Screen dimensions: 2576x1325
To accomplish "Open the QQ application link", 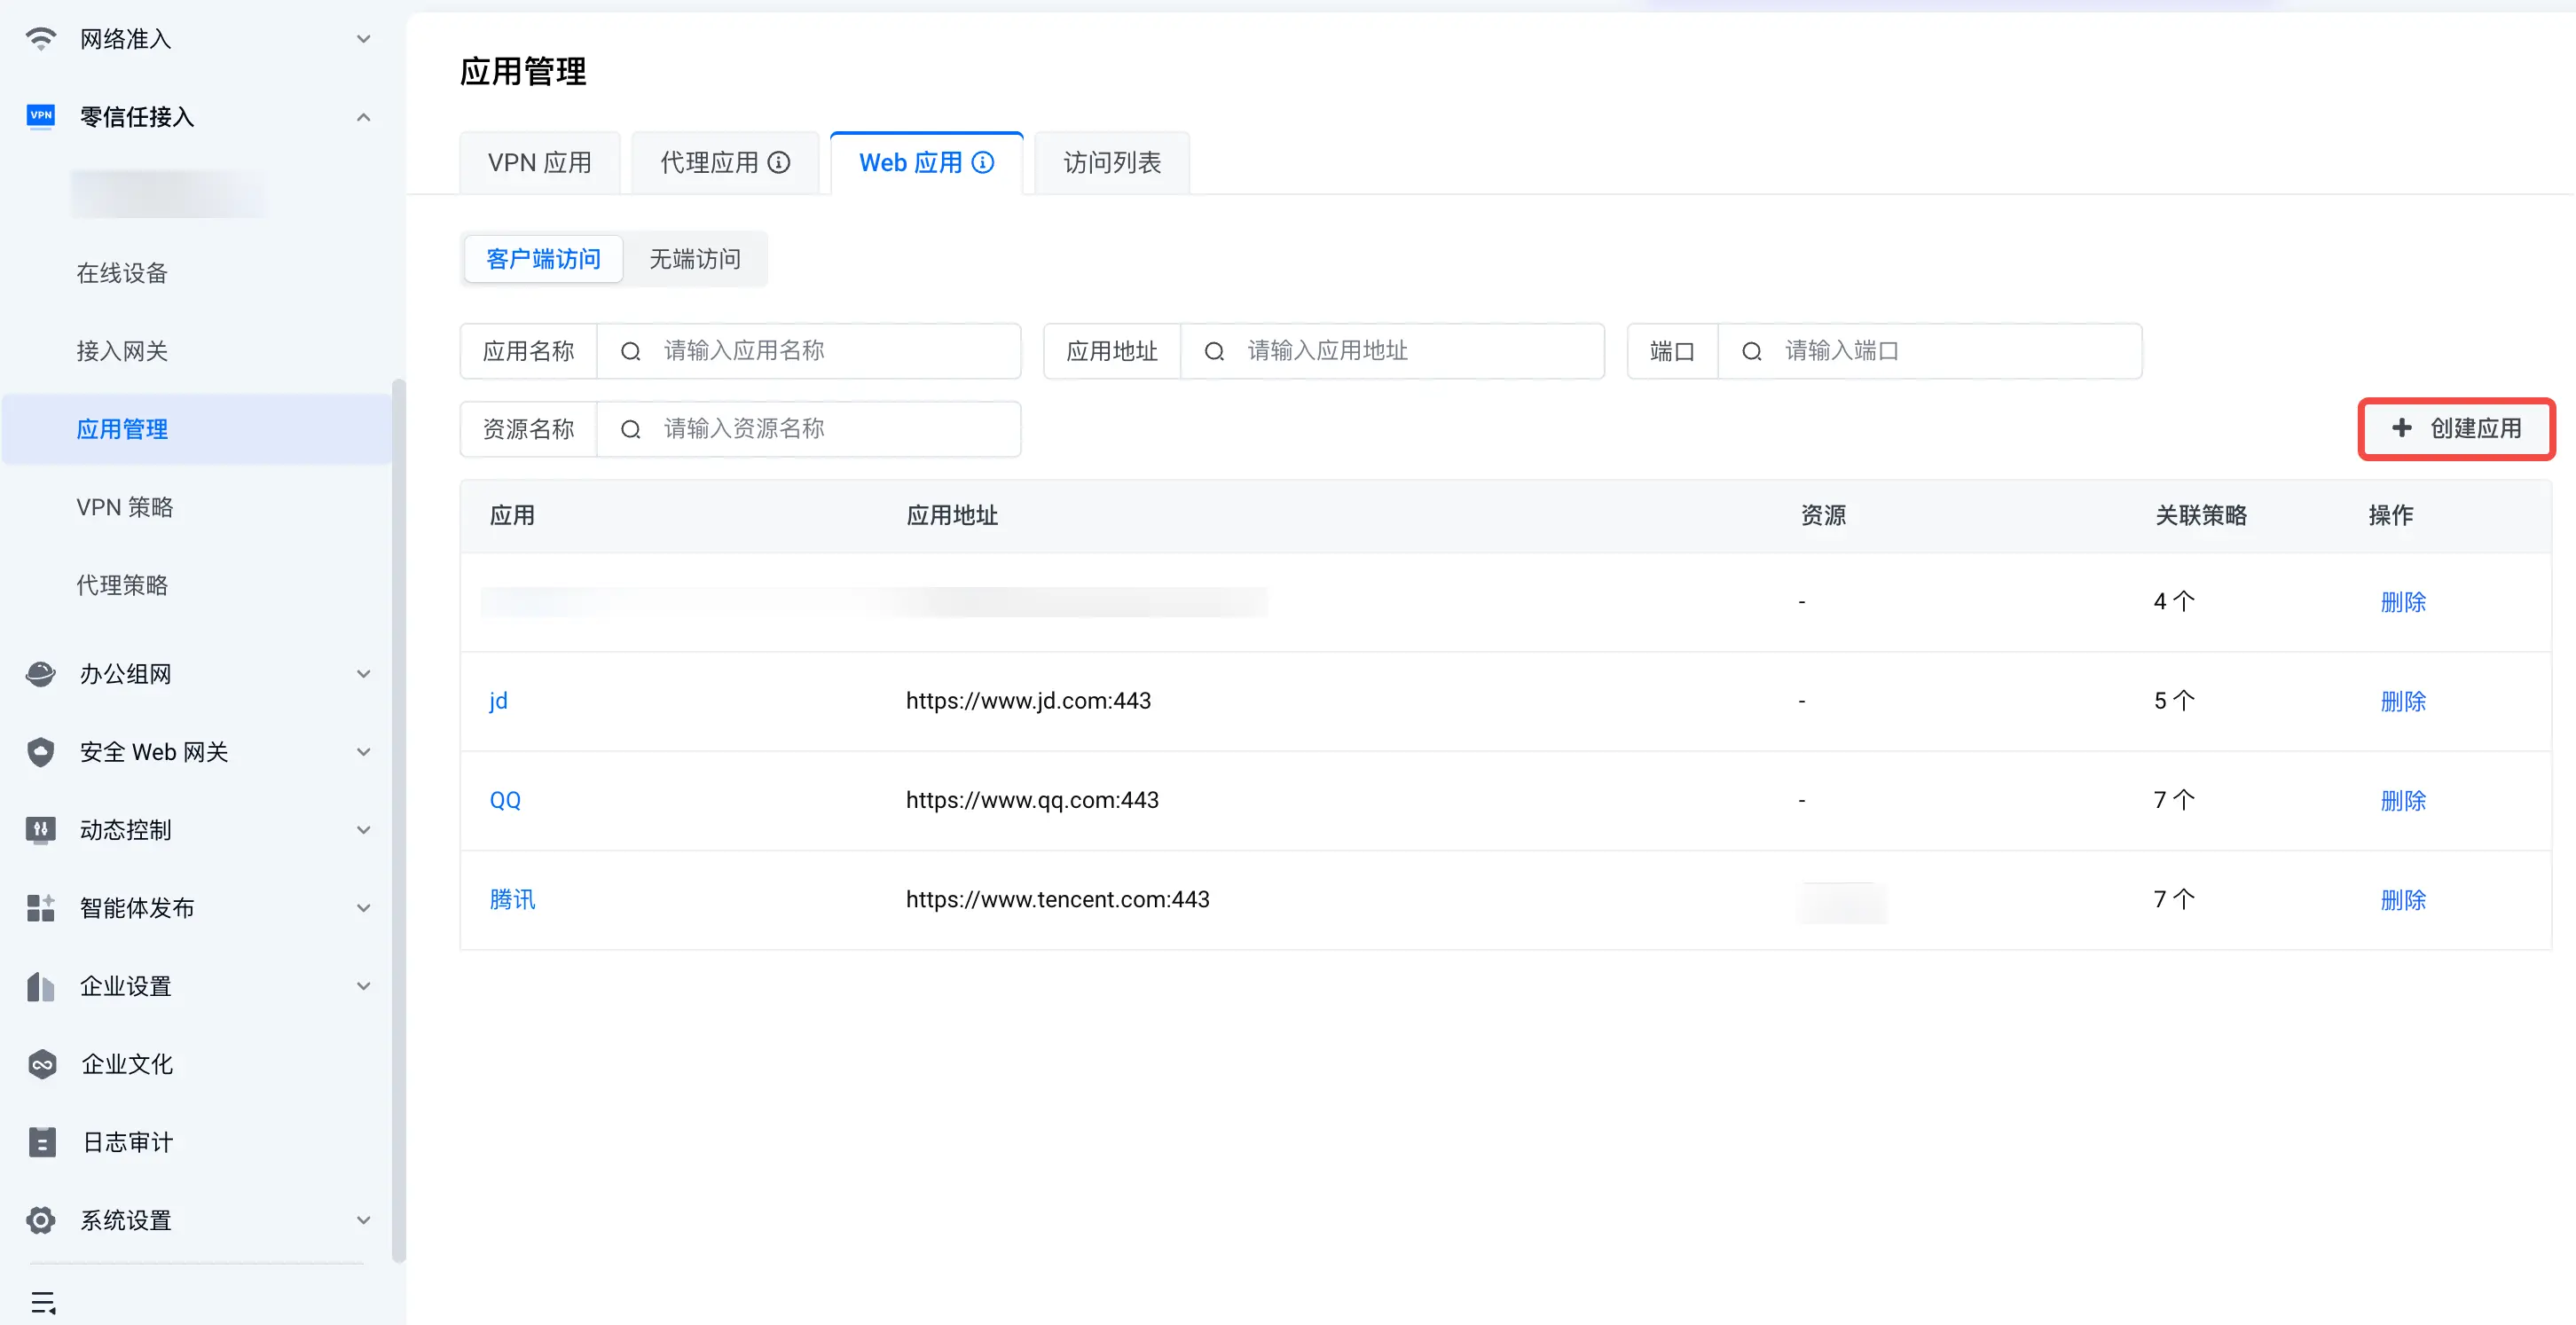I will point(505,800).
